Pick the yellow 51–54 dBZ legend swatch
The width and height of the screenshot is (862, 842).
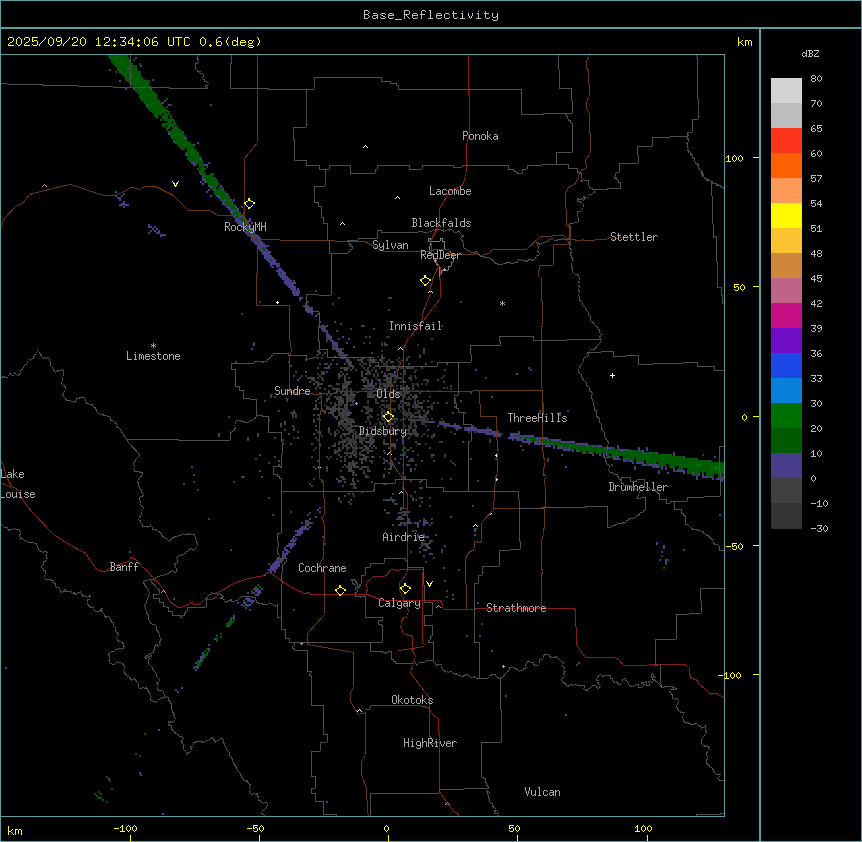[786, 215]
